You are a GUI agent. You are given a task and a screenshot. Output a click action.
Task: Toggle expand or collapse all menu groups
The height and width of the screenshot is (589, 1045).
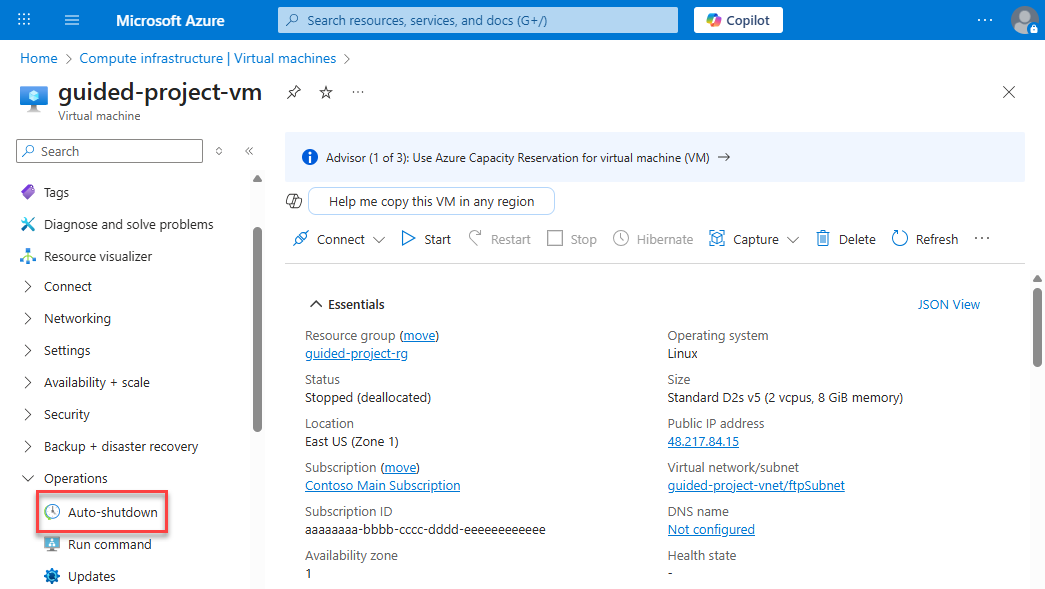click(x=219, y=151)
